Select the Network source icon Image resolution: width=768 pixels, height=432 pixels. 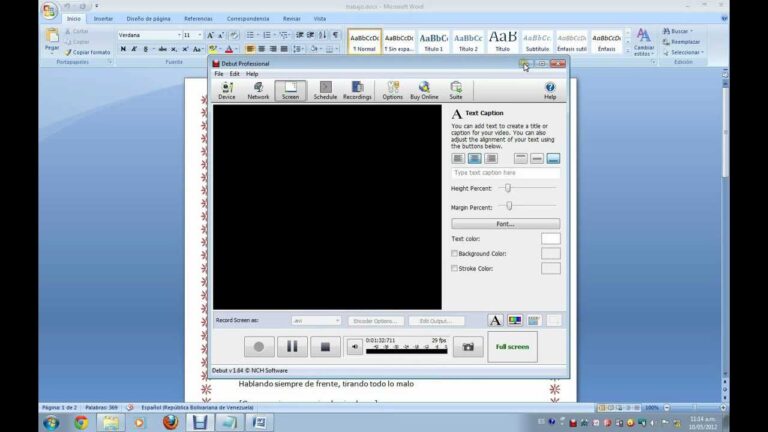point(258,90)
